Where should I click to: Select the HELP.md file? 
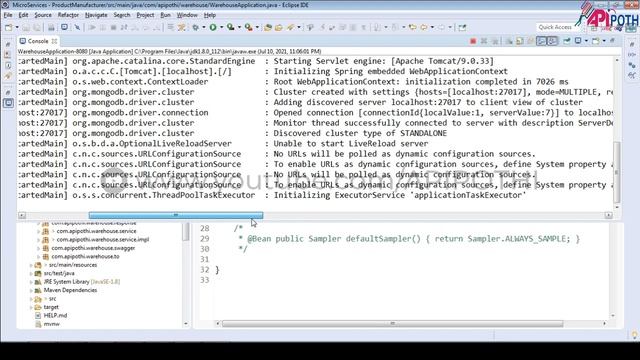(55, 316)
